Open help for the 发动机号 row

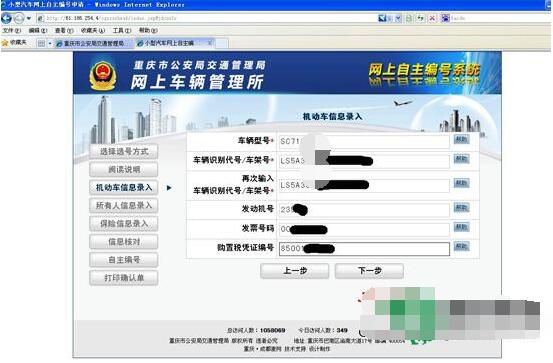(x=461, y=207)
